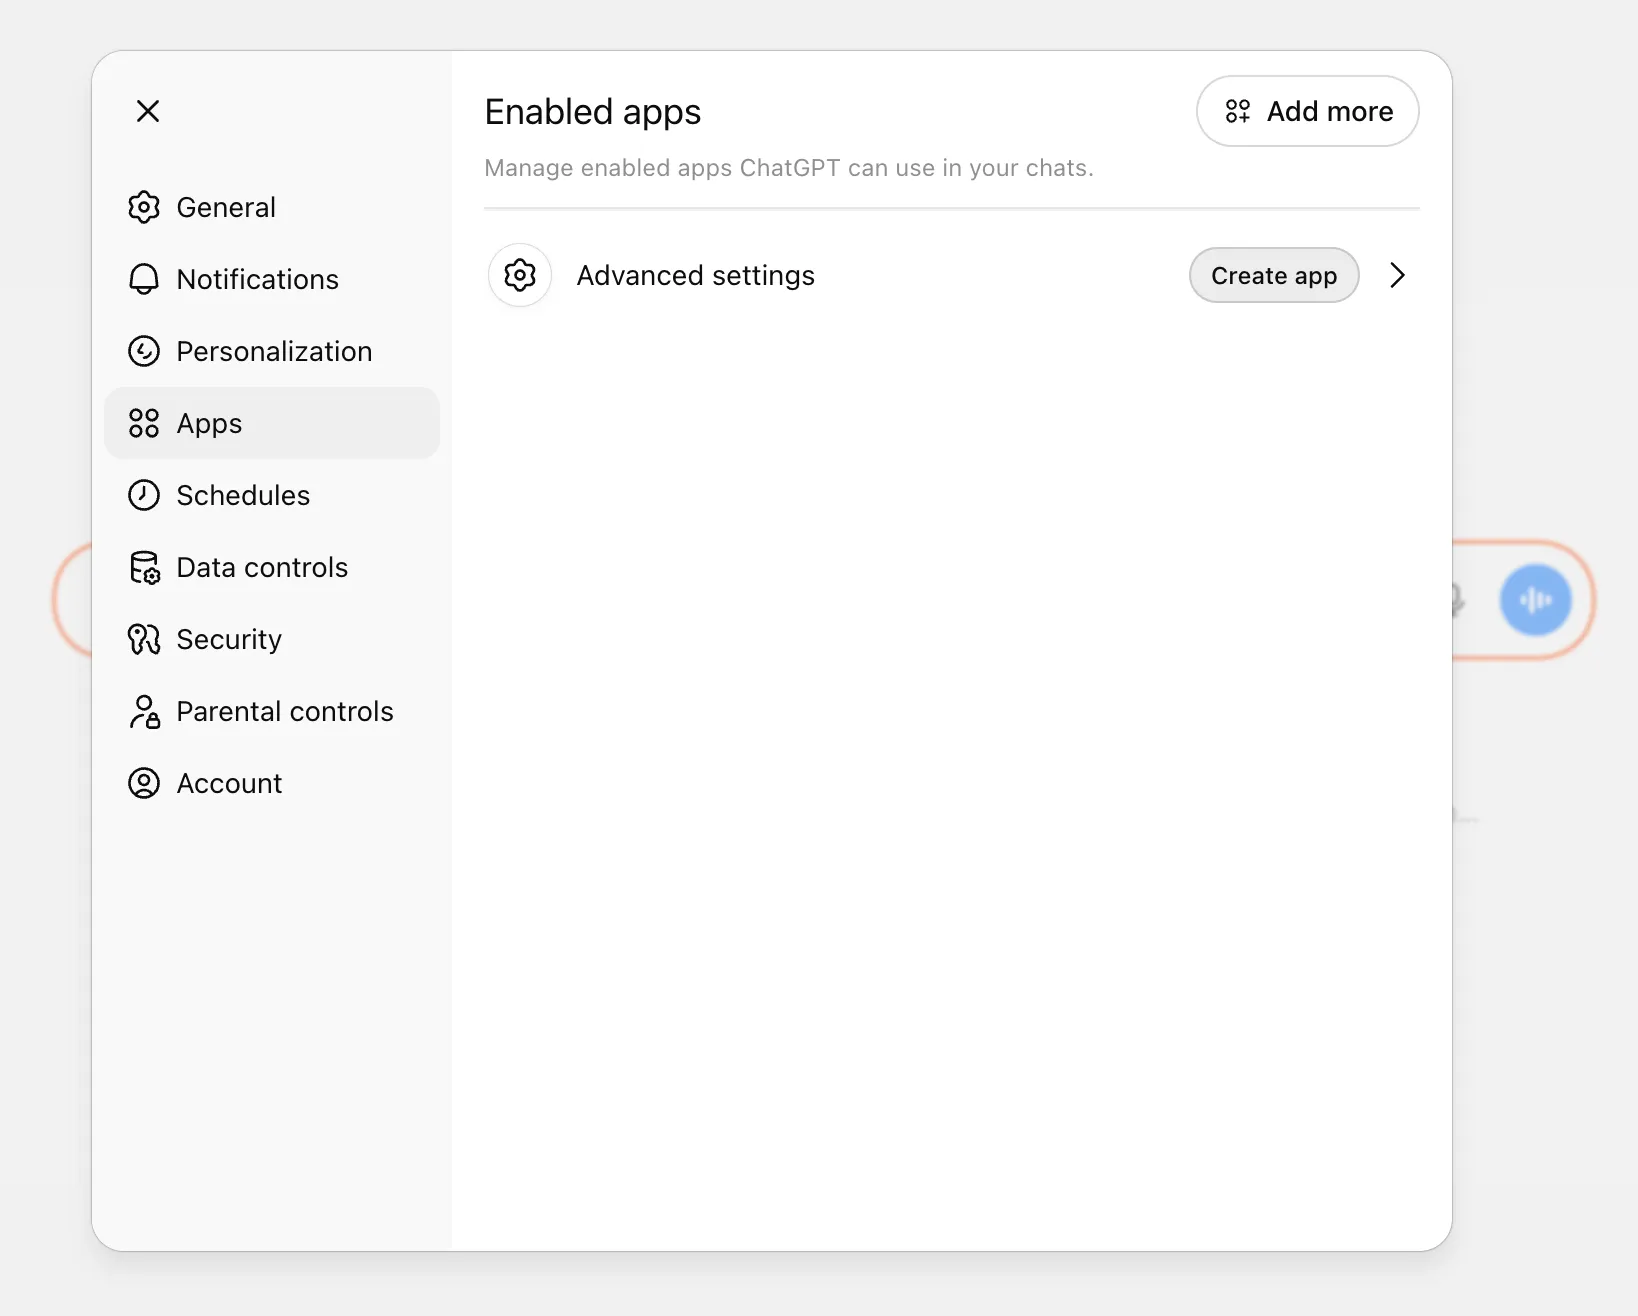Click the Data controls database icon
The height and width of the screenshot is (1316, 1638).
click(144, 567)
